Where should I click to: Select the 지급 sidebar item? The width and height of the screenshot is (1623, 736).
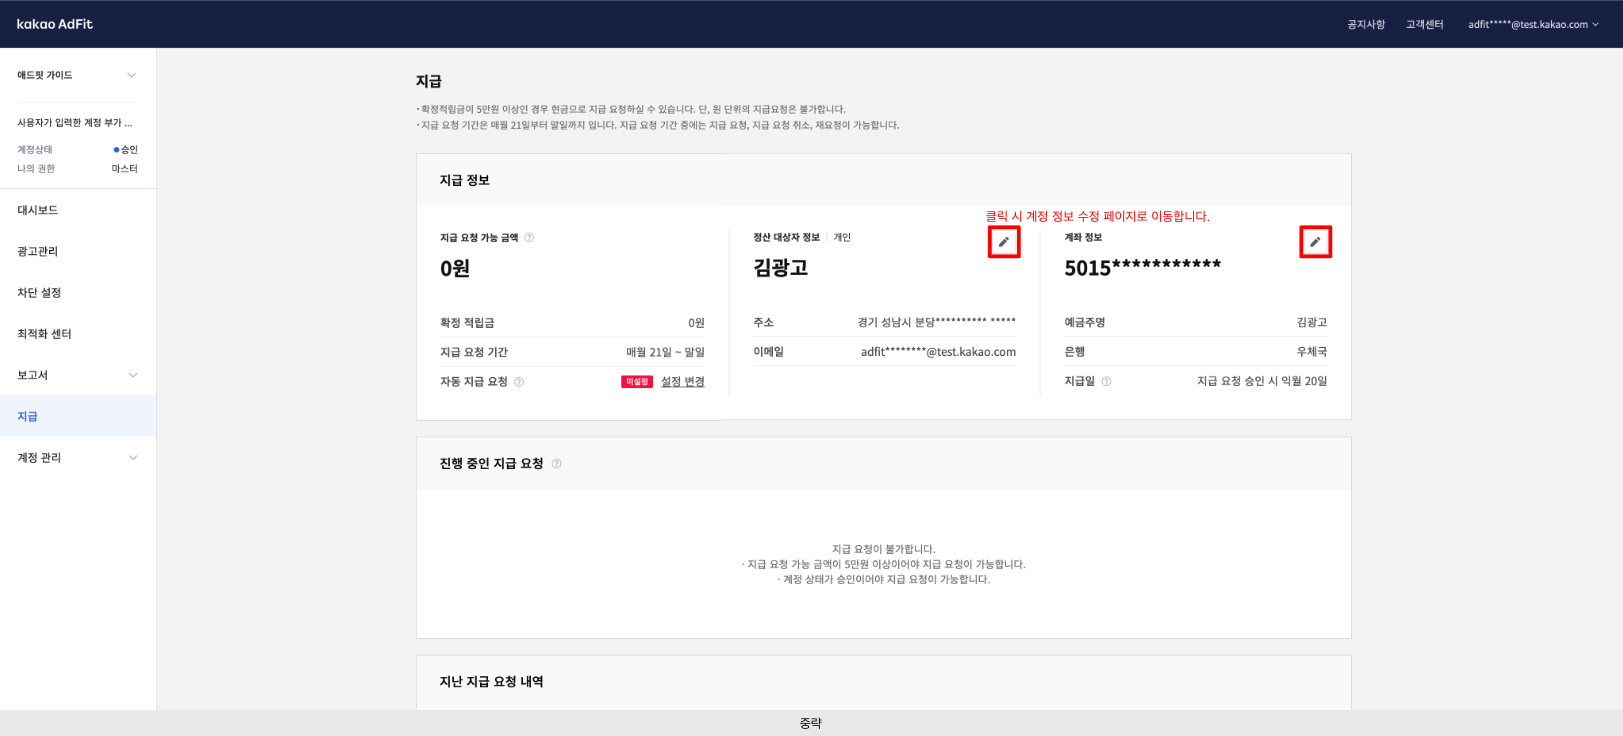pyautogui.click(x=27, y=416)
